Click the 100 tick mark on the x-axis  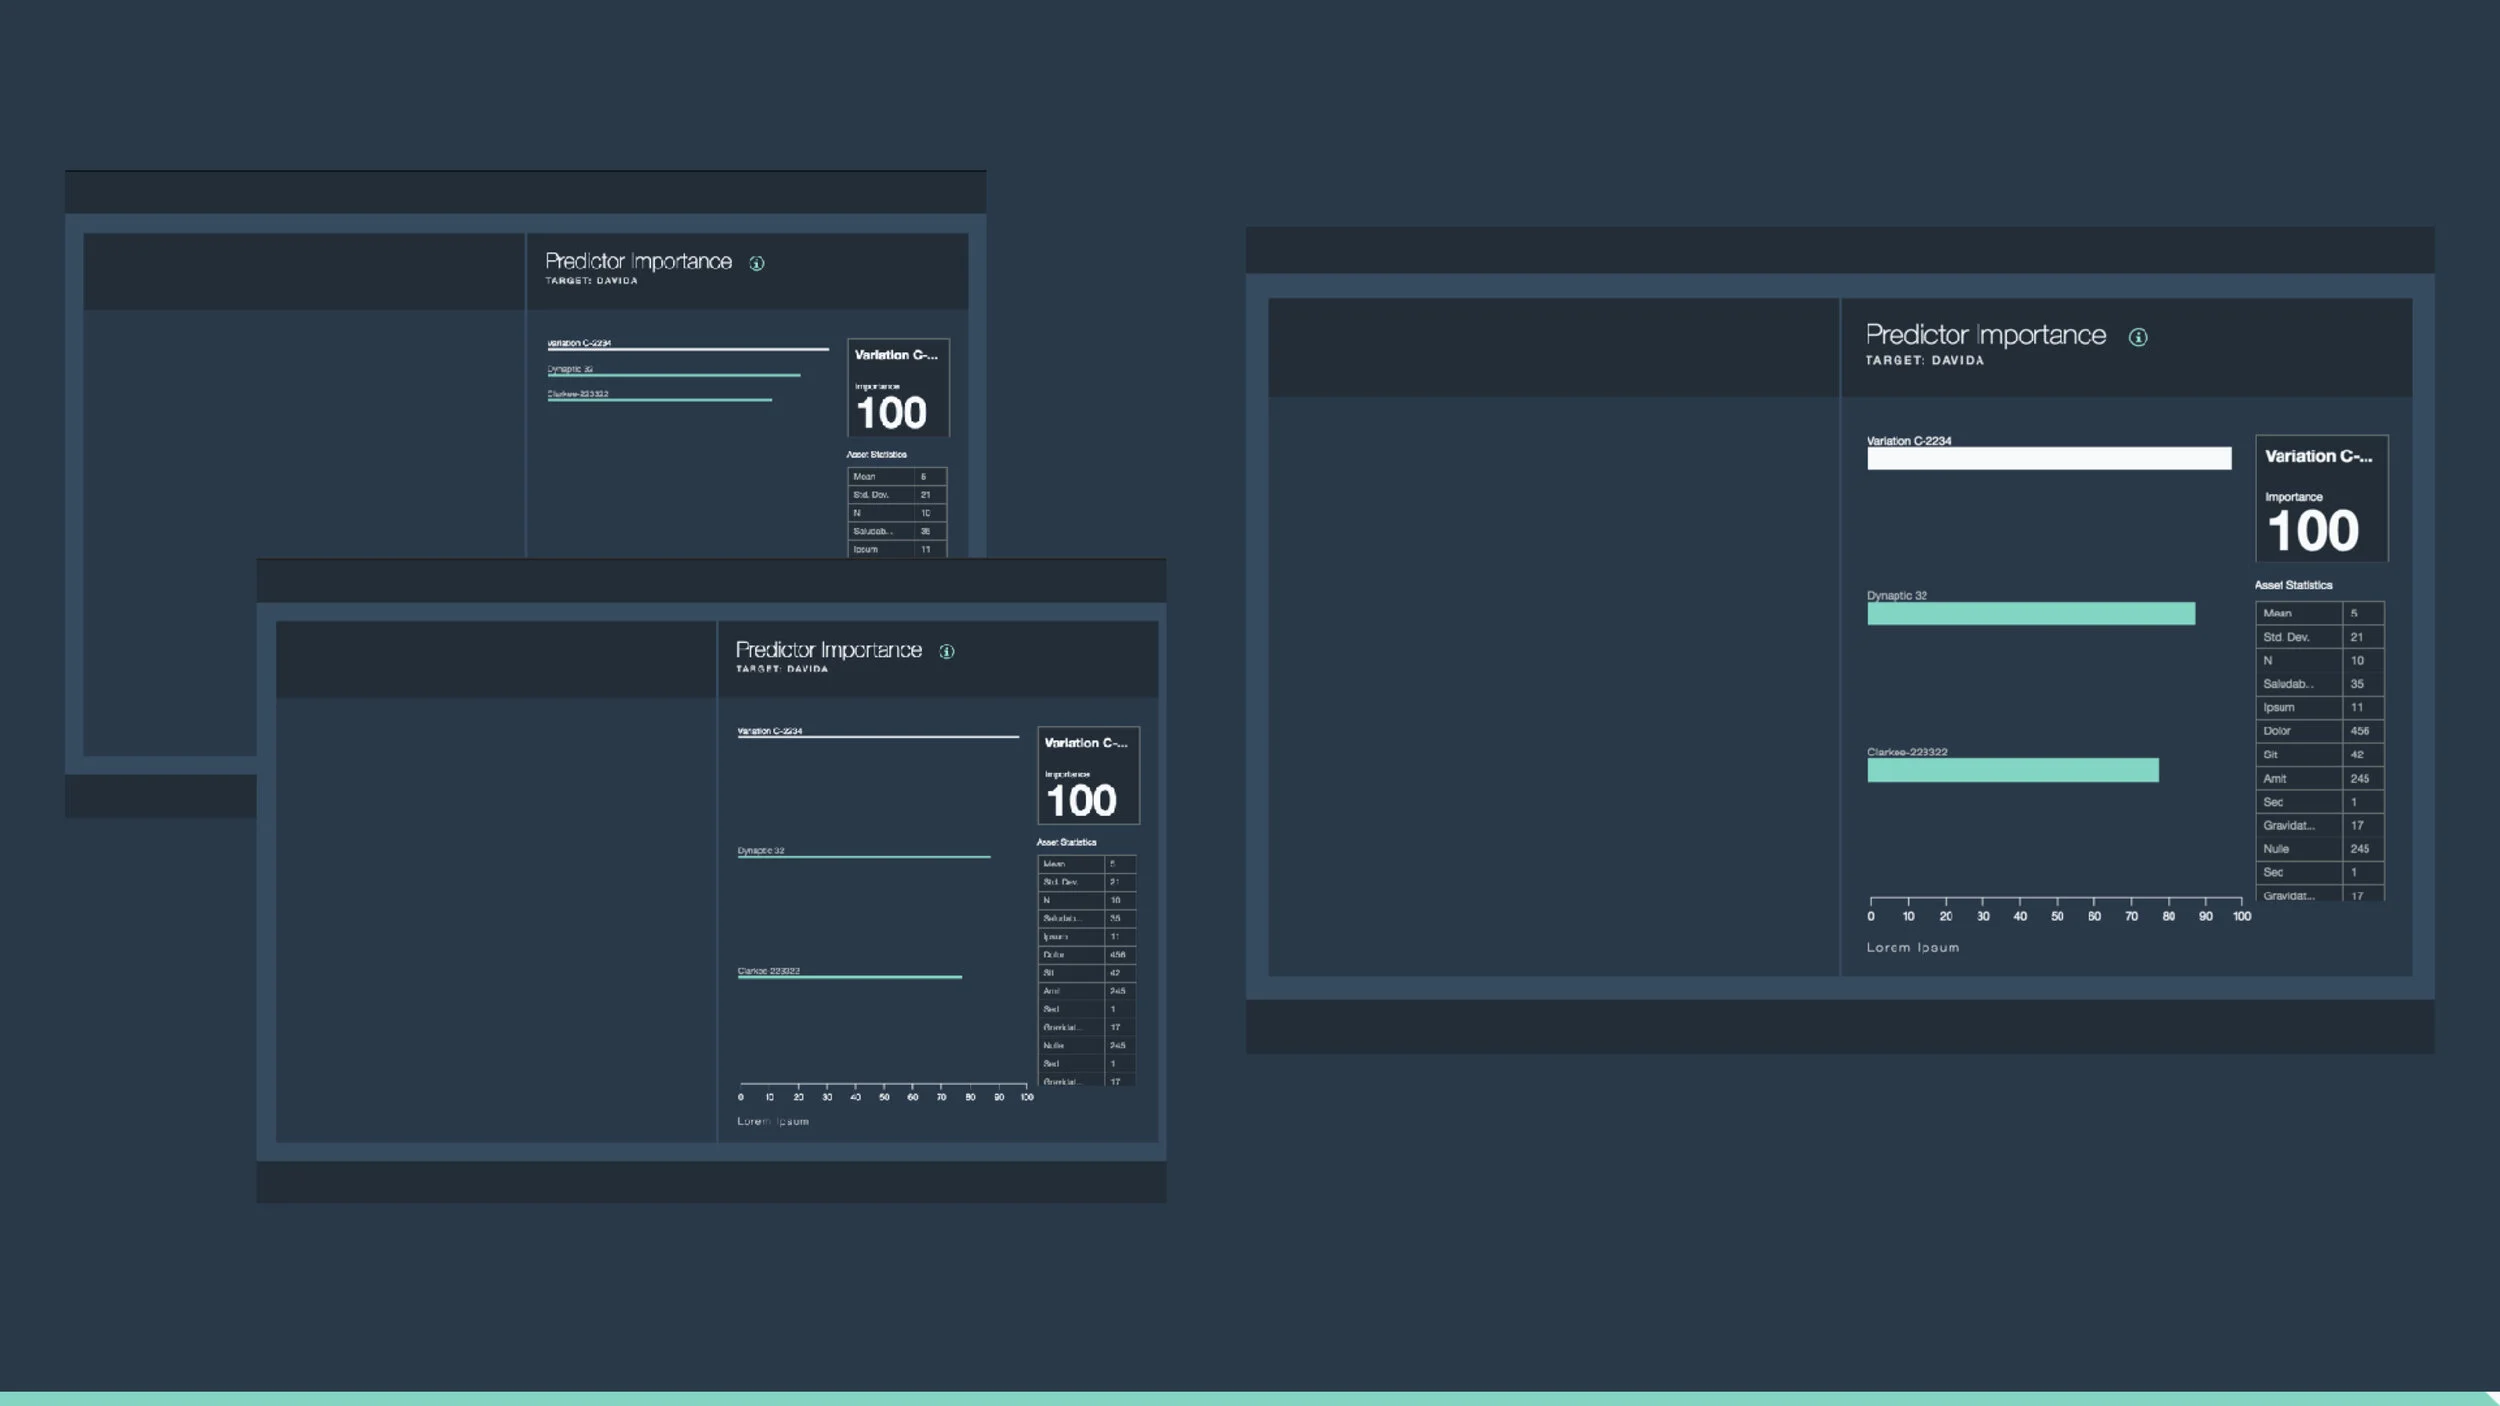(x=2243, y=914)
